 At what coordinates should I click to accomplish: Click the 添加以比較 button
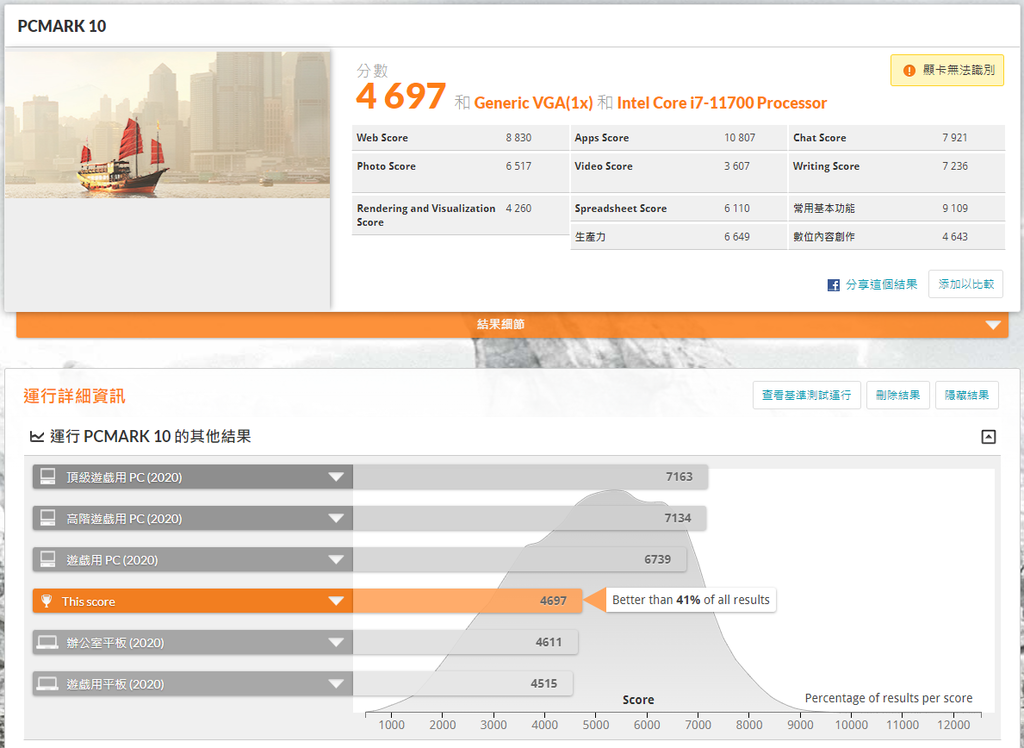click(x=966, y=284)
